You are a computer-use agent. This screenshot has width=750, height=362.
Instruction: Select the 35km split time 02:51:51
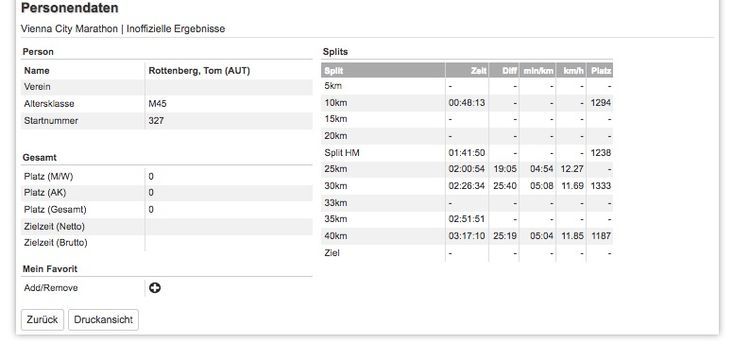tap(466, 219)
